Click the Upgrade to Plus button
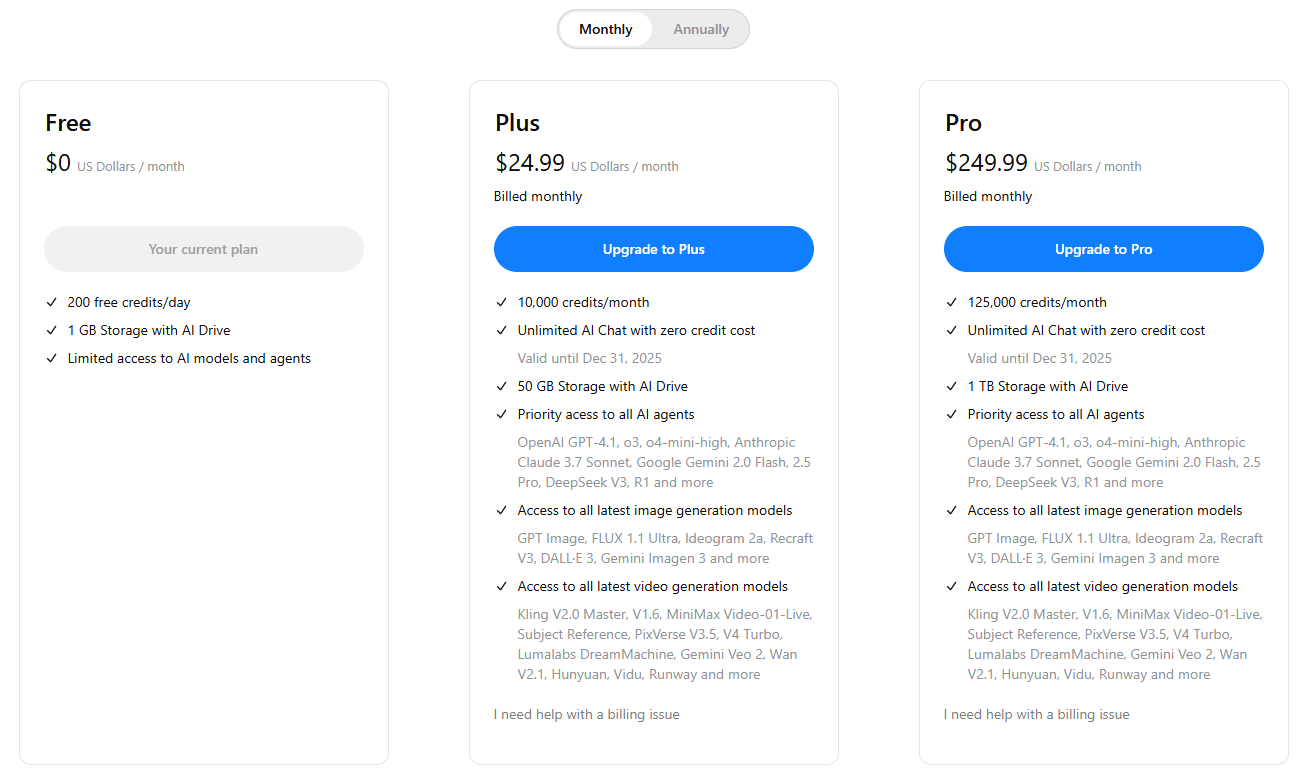 pyautogui.click(x=653, y=249)
